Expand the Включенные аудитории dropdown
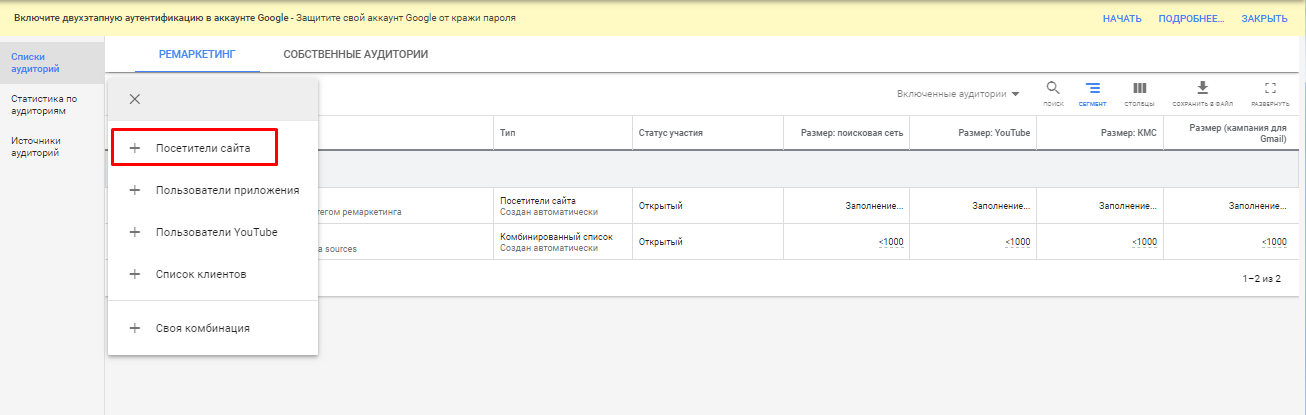The width and height of the screenshot is (1306, 415). [958, 94]
